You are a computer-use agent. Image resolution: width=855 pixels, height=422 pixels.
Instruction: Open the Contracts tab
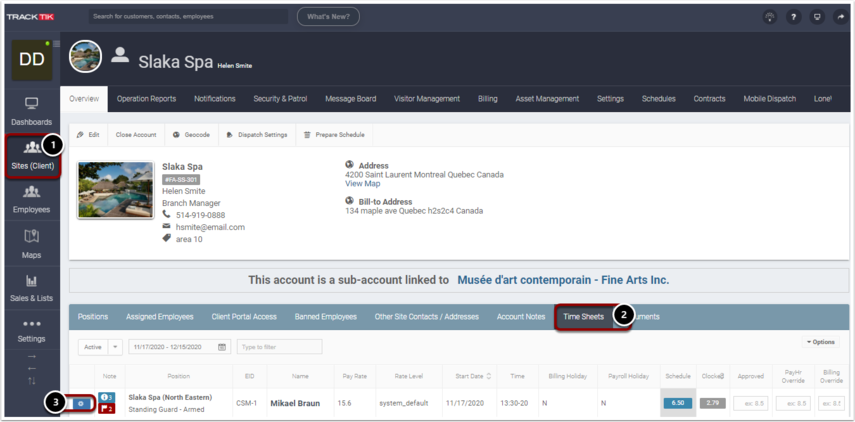tap(709, 99)
